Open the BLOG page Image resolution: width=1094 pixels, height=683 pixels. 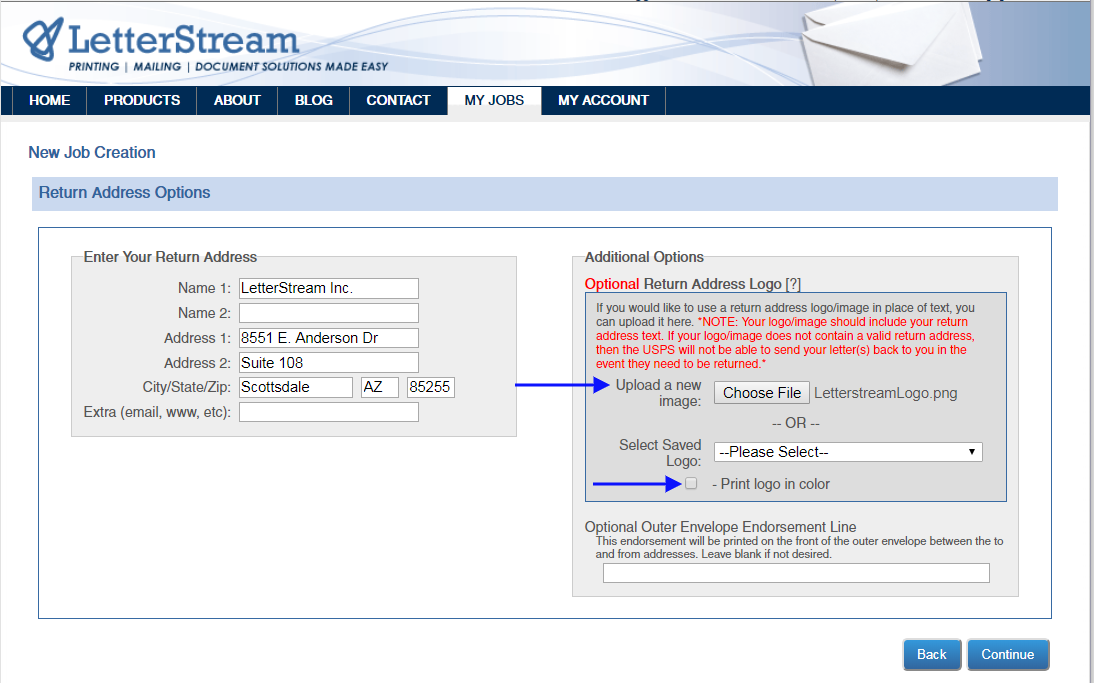[313, 100]
